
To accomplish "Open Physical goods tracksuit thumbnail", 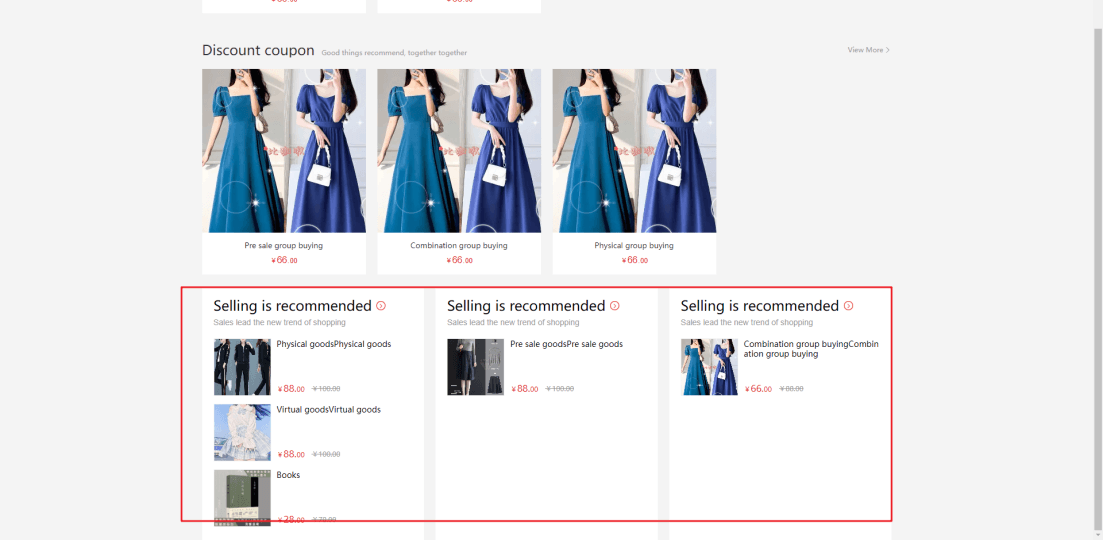I will click(x=242, y=367).
